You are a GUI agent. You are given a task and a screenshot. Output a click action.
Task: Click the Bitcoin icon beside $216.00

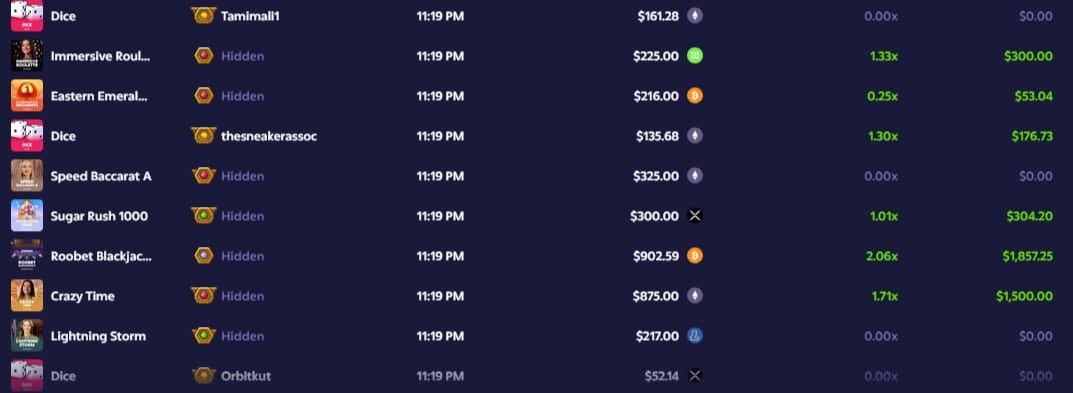pyautogui.click(x=695, y=96)
